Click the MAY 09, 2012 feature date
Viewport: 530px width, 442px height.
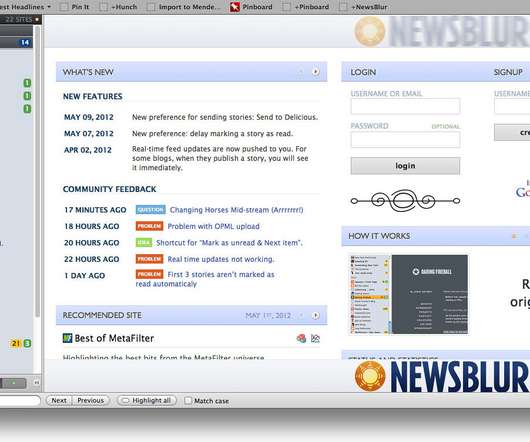[x=89, y=117]
